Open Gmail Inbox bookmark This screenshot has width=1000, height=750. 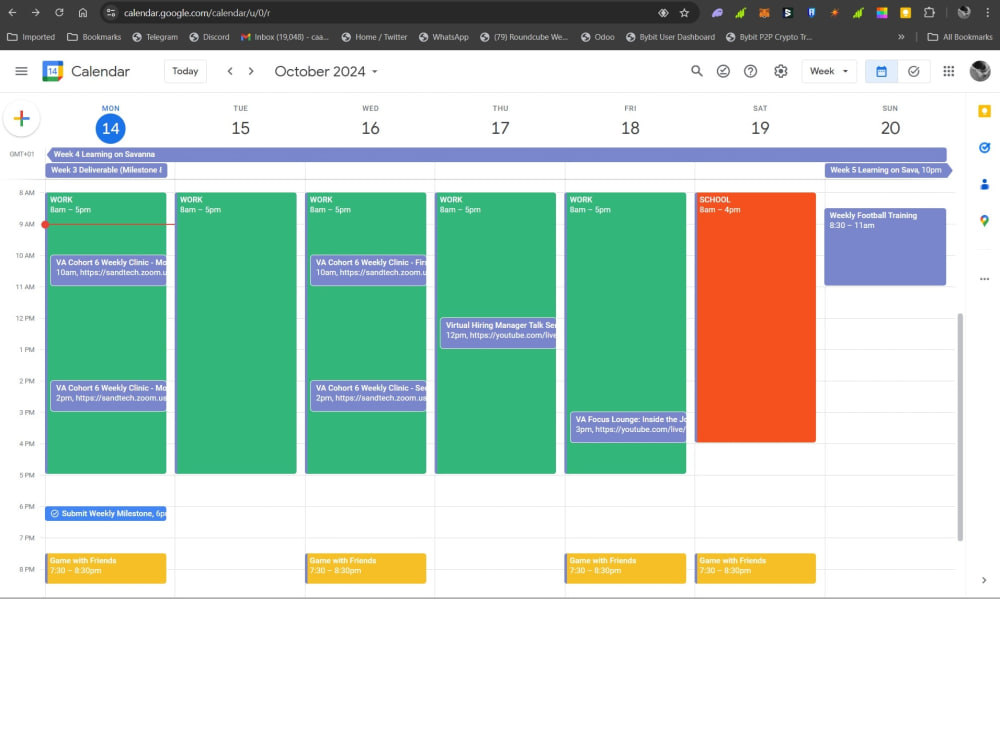284,37
